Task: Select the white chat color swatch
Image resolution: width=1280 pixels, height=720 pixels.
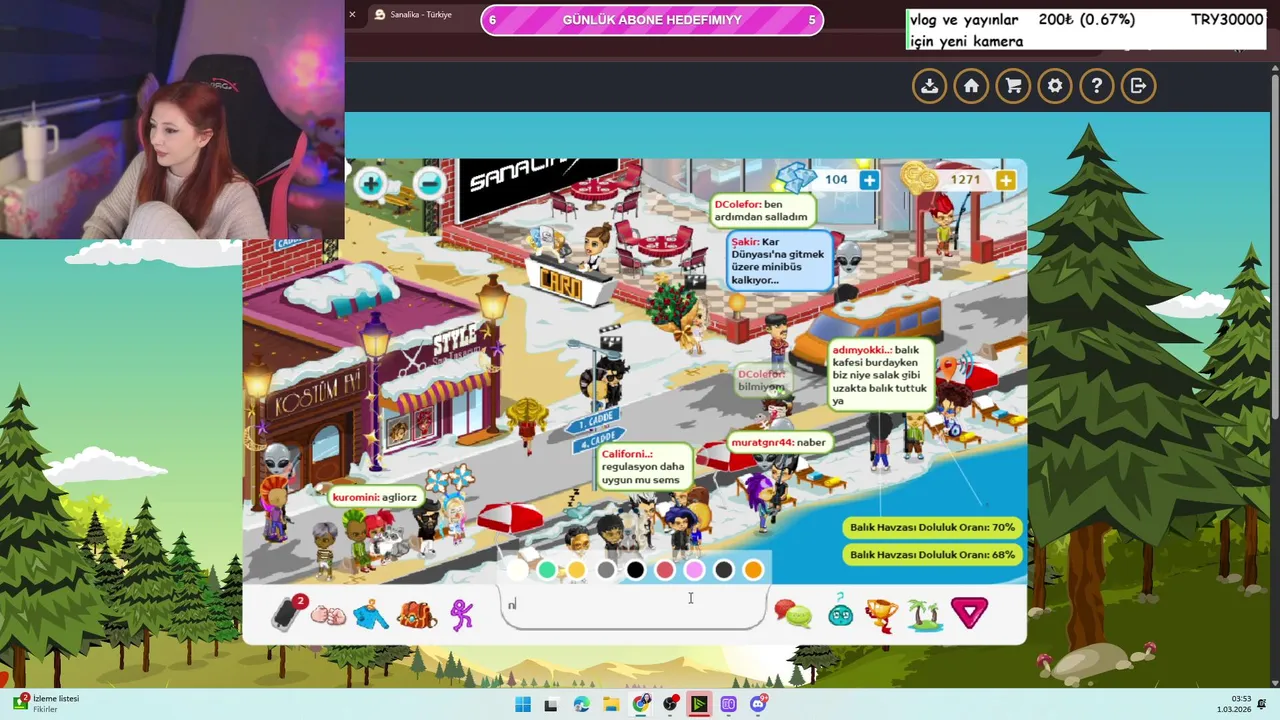Action: coord(517,570)
